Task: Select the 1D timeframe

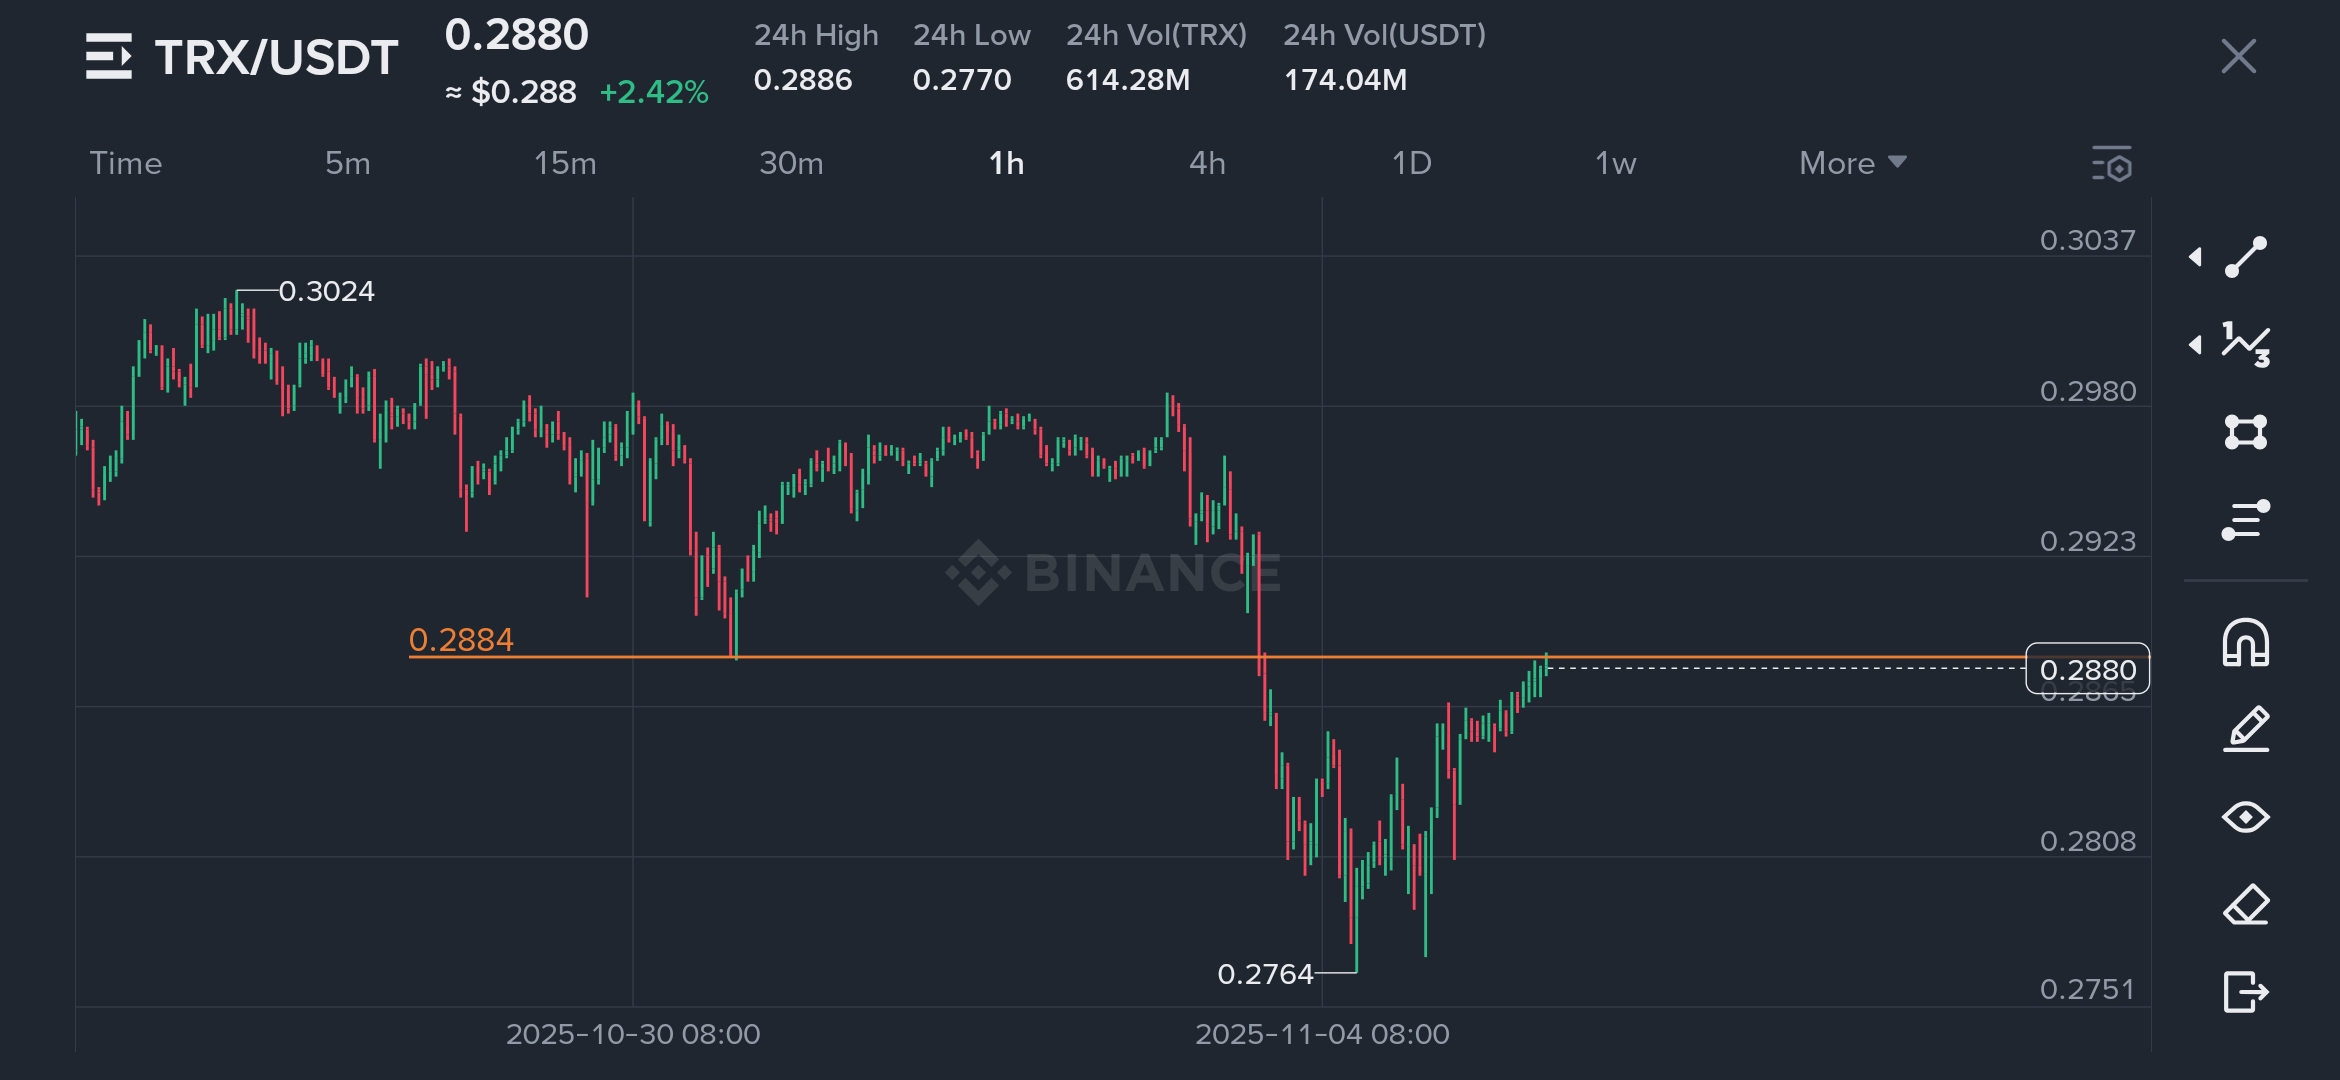Action: pos(1411,163)
